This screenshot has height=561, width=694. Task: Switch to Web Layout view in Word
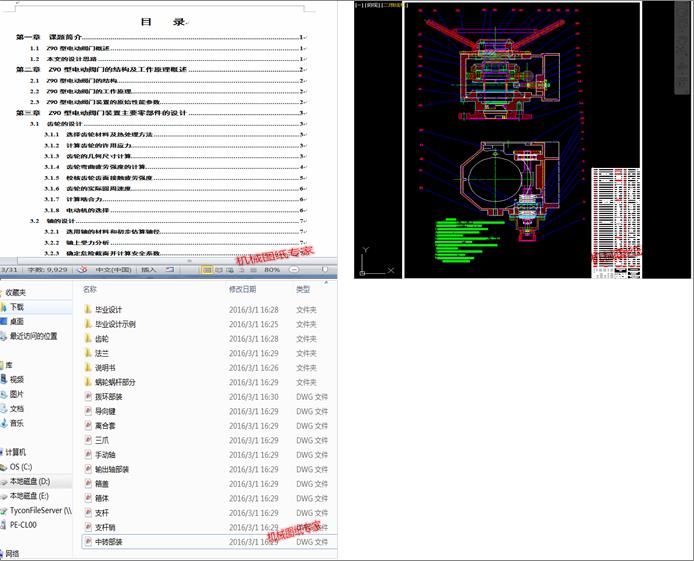[x=230, y=269]
